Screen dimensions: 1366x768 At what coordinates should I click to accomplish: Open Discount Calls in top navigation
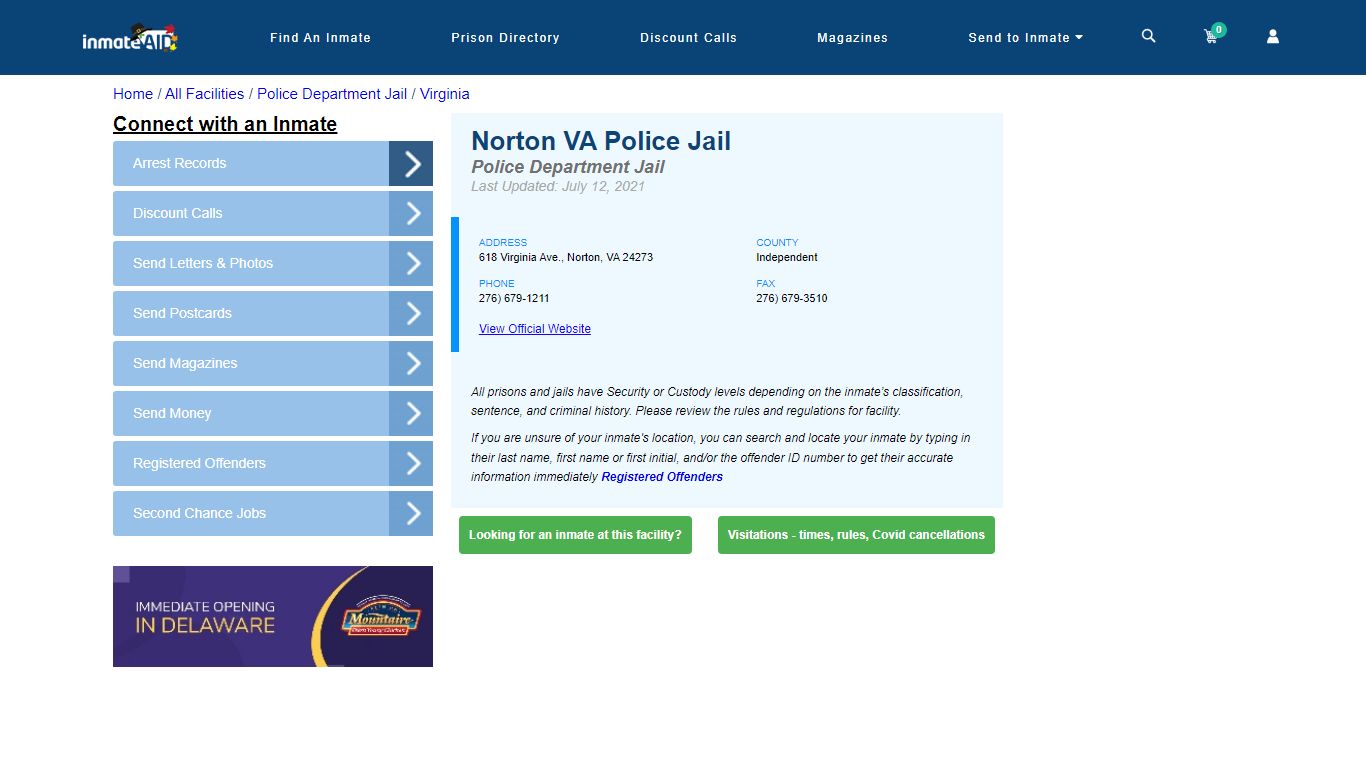688,38
